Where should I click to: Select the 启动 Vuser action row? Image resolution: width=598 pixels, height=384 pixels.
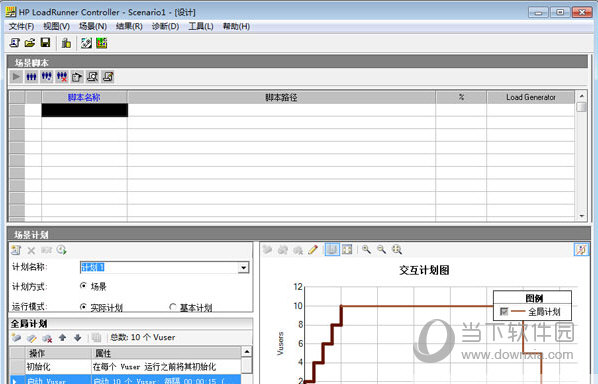click(x=125, y=379)
